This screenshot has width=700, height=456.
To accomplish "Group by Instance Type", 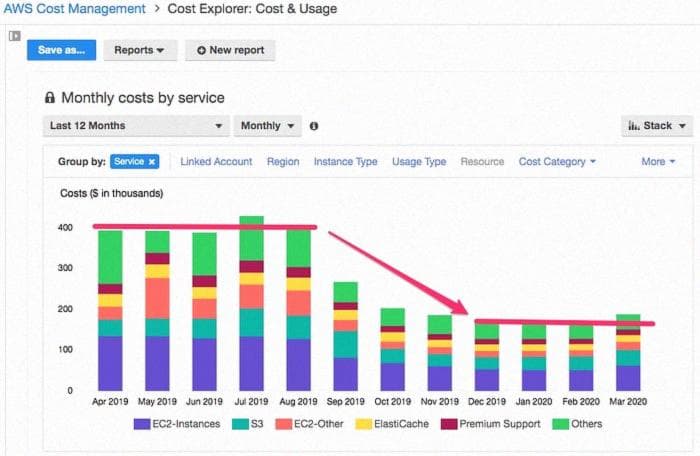I will (x=346, y=162).
